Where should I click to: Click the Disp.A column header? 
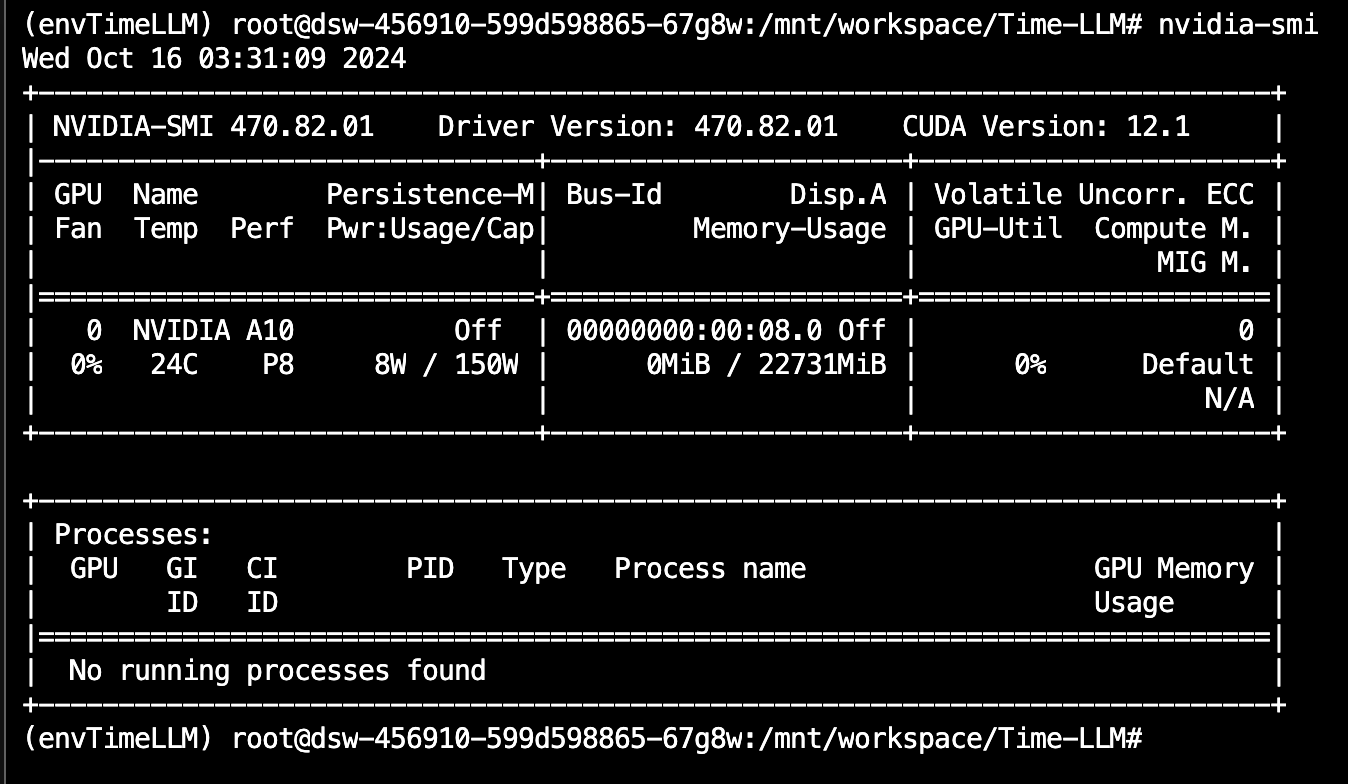coord(838,195)
